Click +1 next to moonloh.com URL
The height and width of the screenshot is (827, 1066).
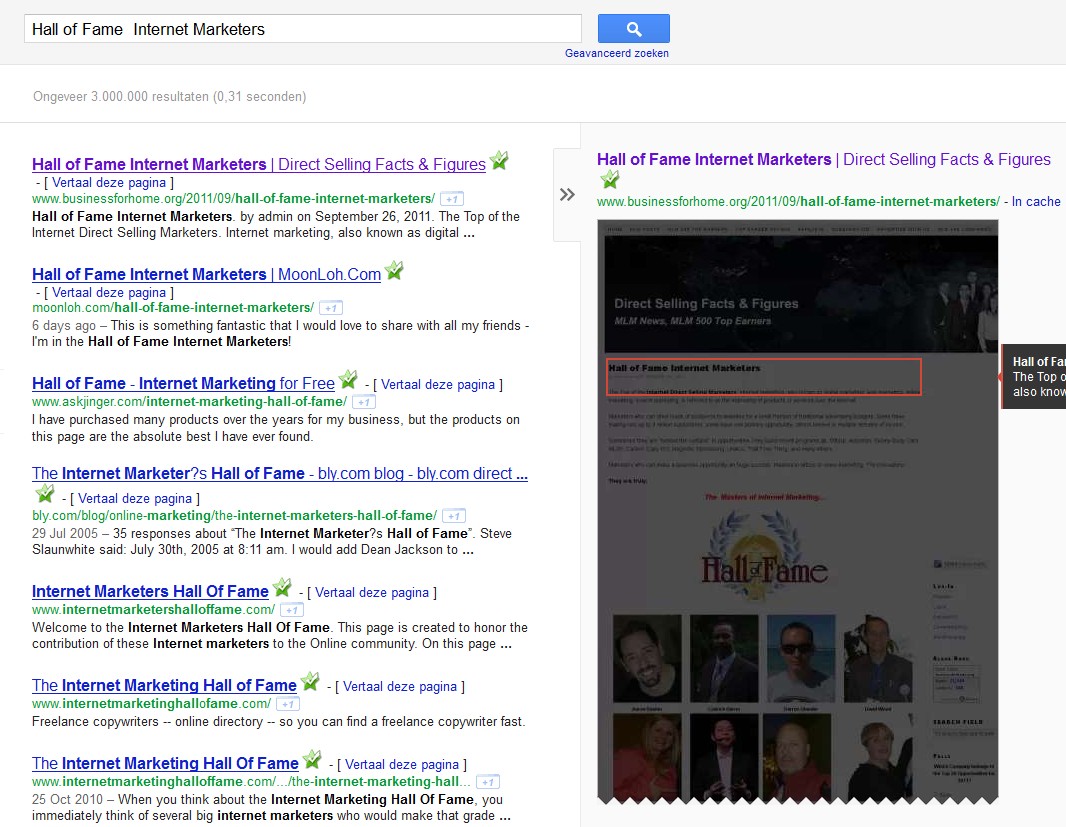coord(331,308)
